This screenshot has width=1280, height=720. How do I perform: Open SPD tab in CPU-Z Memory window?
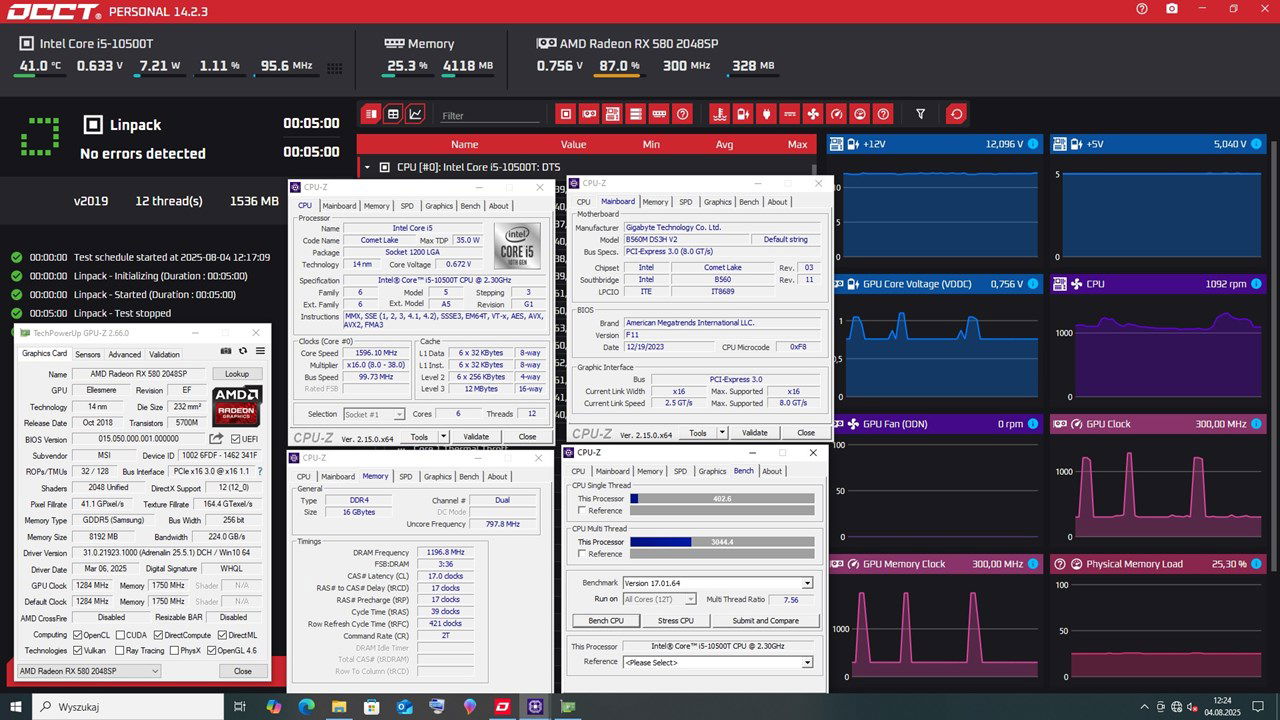pyautogui.click(x=406, y=476)
